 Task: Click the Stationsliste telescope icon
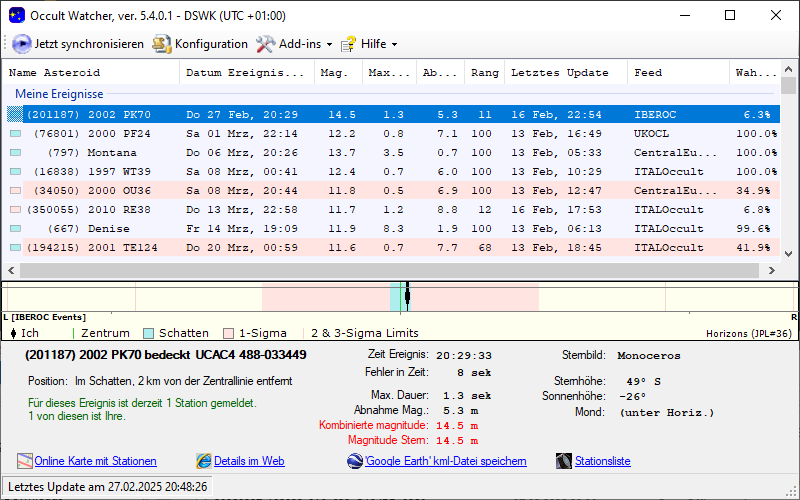tap(564, 461)
